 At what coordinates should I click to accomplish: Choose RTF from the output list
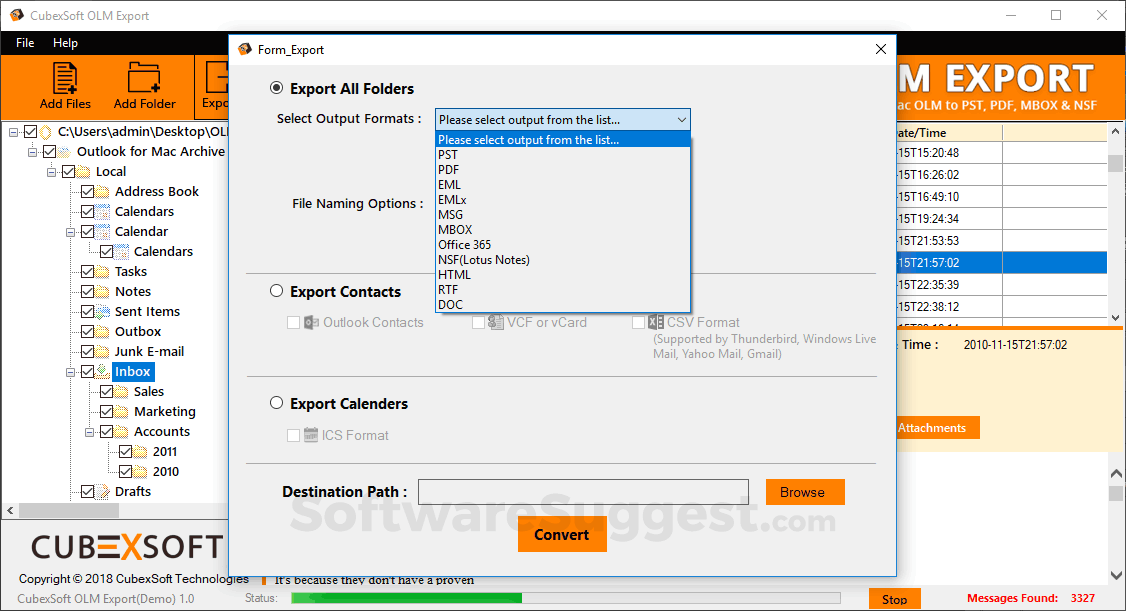coord(563,289)
